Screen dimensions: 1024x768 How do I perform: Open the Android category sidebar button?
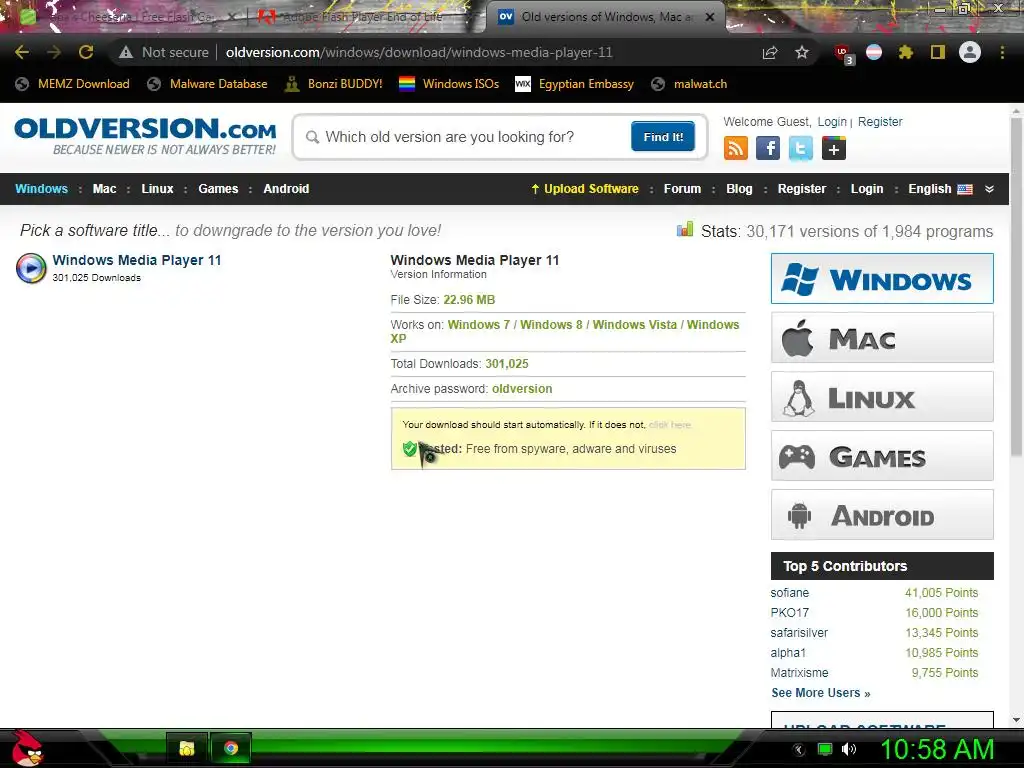coord(882,515)
